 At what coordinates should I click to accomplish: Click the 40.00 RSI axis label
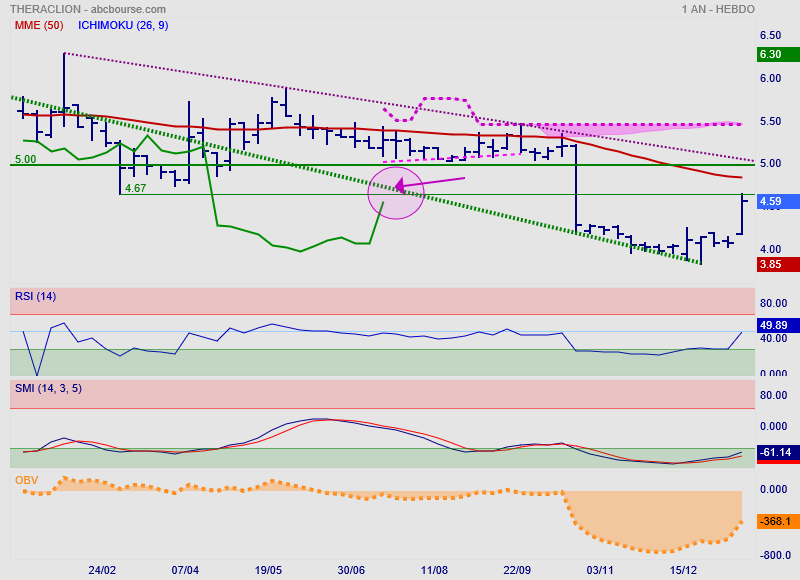(x=773, y=338)
